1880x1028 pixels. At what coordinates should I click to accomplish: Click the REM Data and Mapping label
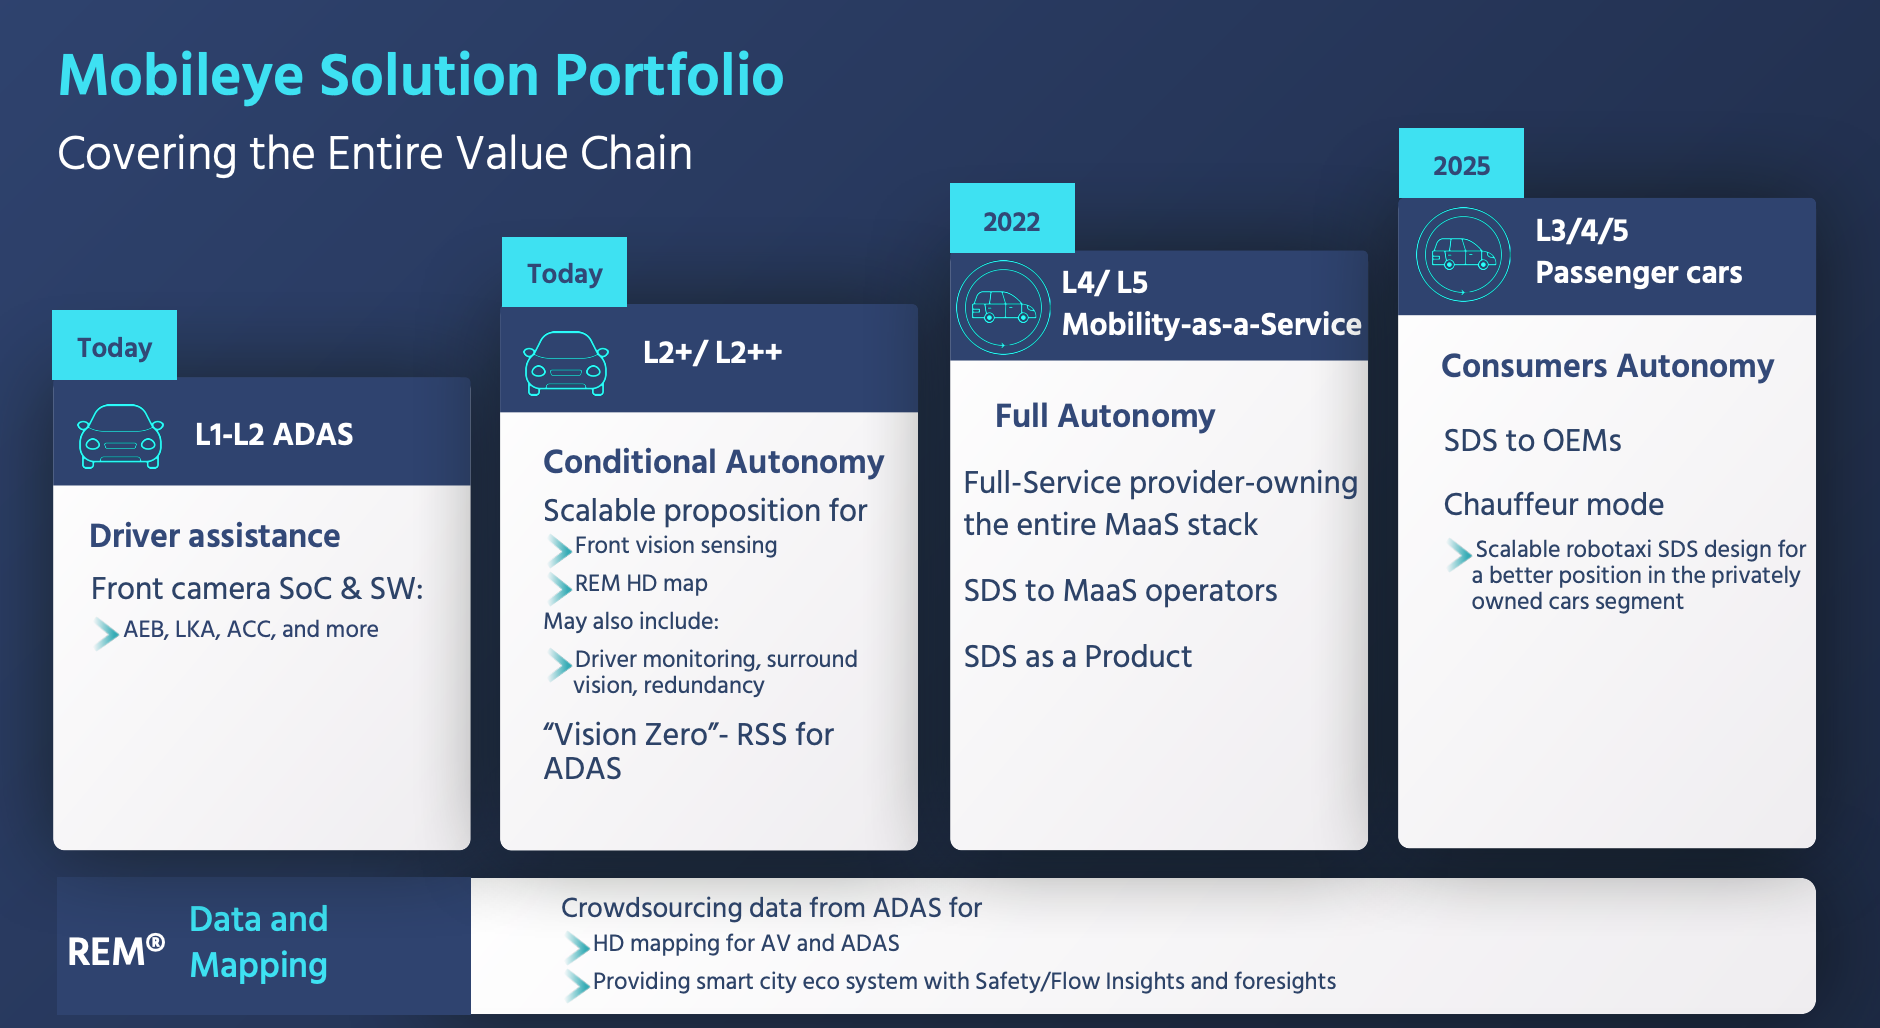198,943
